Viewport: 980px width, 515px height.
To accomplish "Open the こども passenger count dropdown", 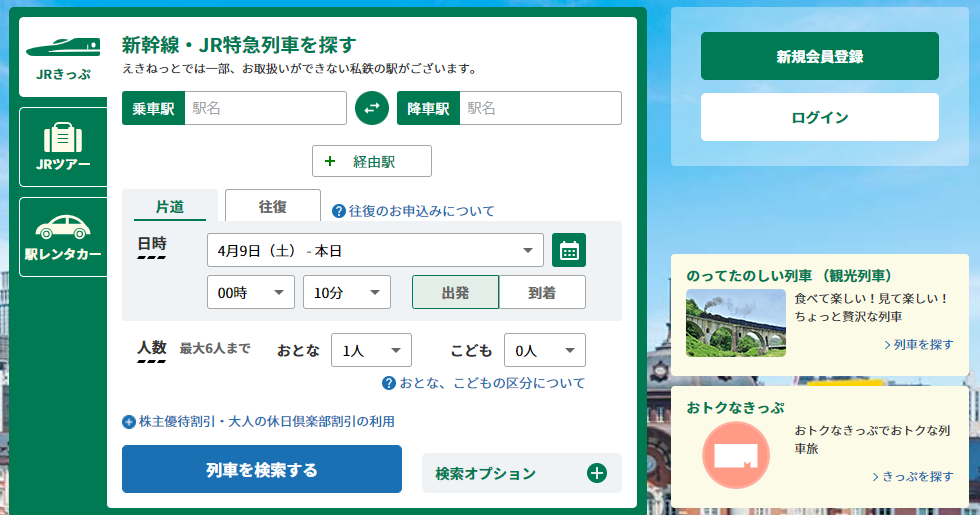I will (x=544, y=350).
